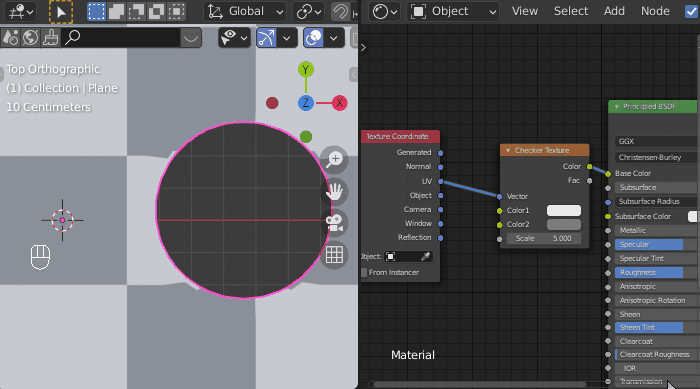Open the pivot point dropdown
Viewport: 700px width, 389px height.
click(308, 12)
